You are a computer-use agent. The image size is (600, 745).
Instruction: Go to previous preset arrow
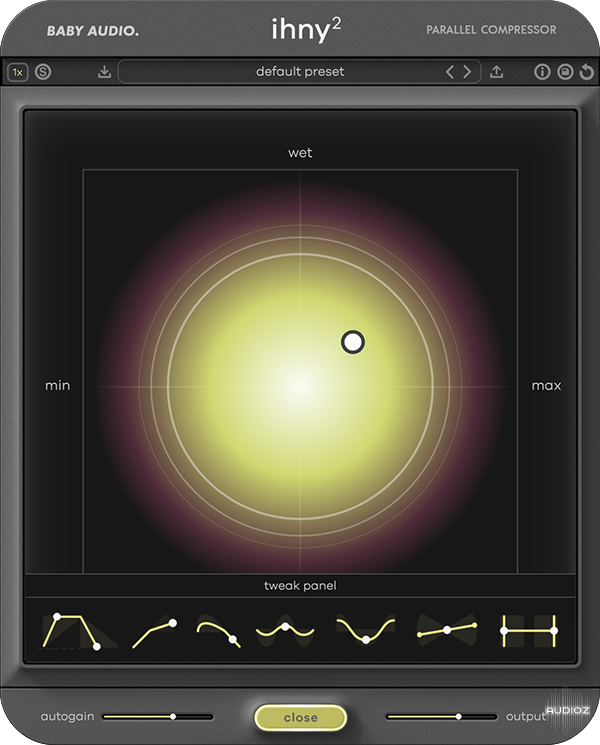(x=450, y=72)
